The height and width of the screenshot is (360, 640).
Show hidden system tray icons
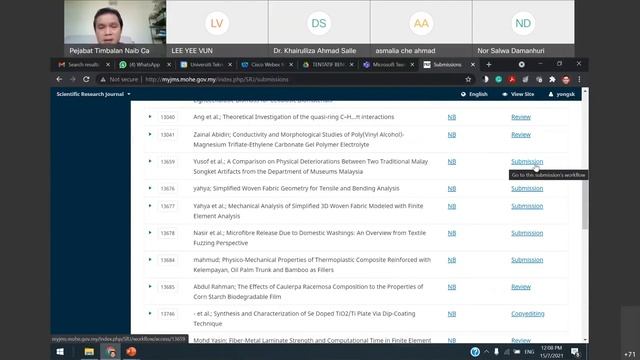pyautogui.click(x=487, y=351)
